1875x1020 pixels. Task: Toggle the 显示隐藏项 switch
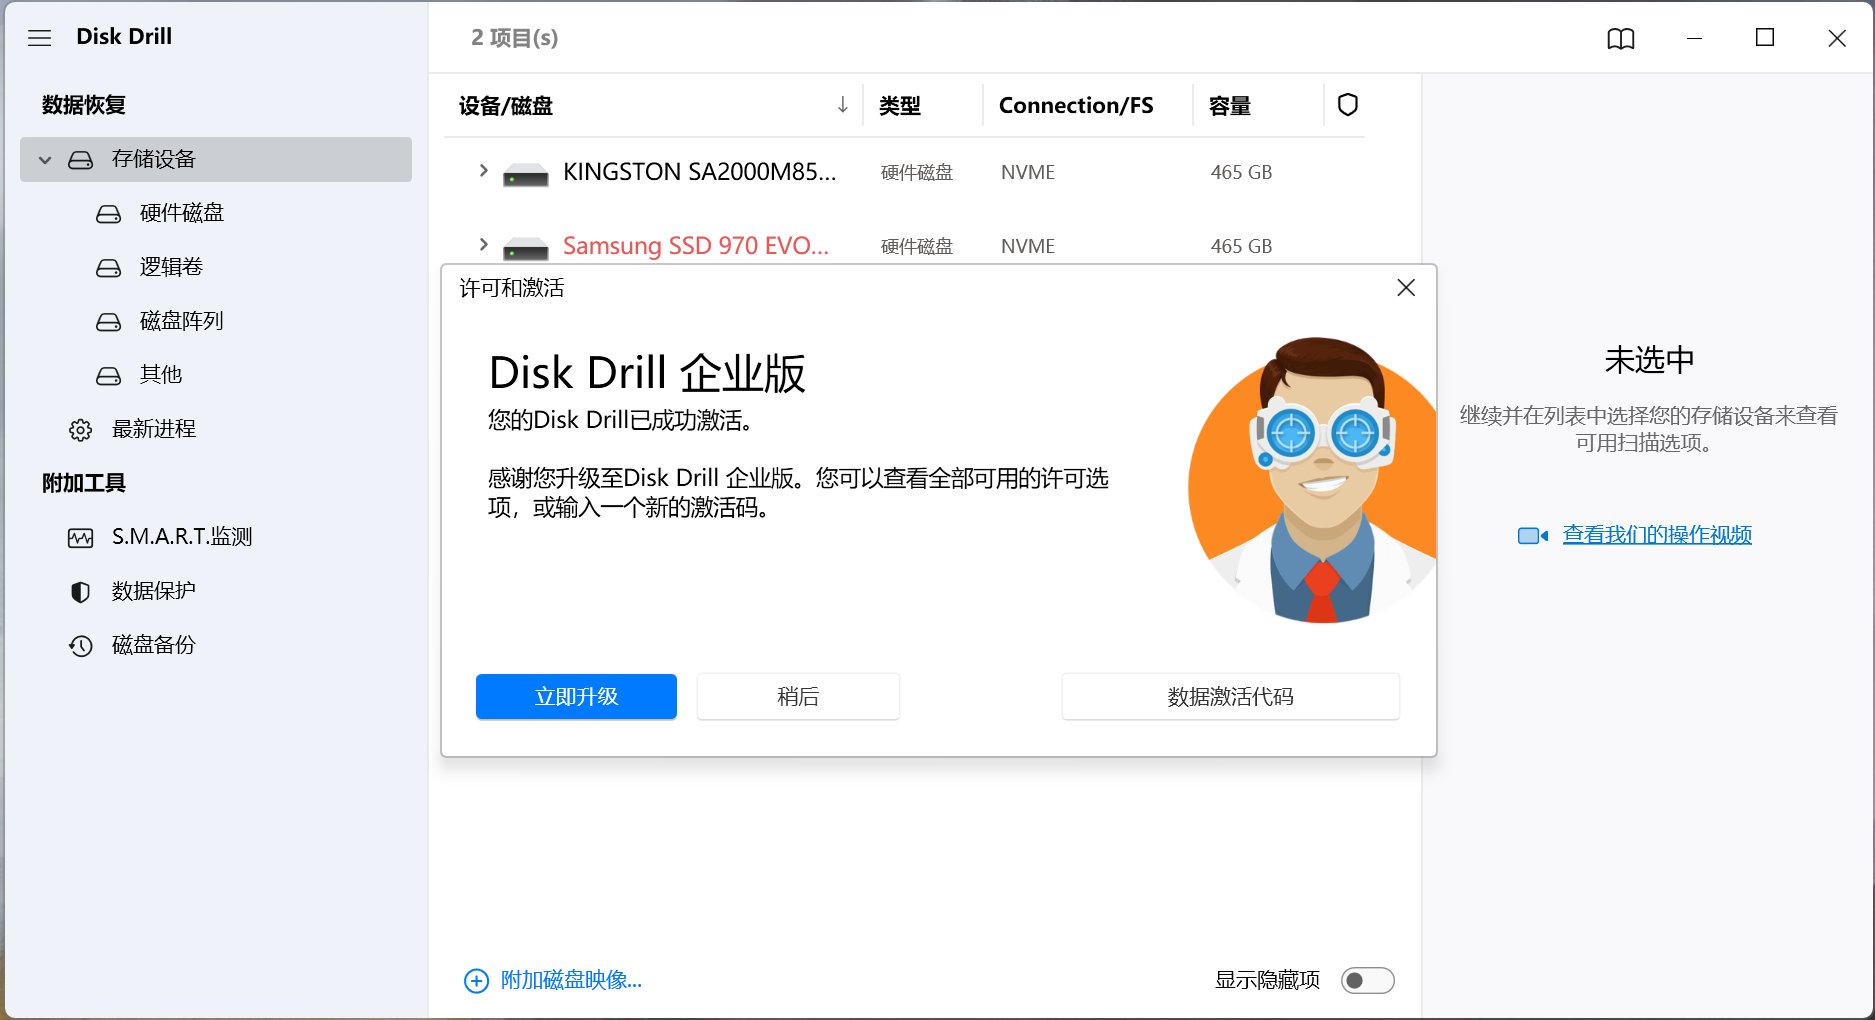tap(1367, 981)
